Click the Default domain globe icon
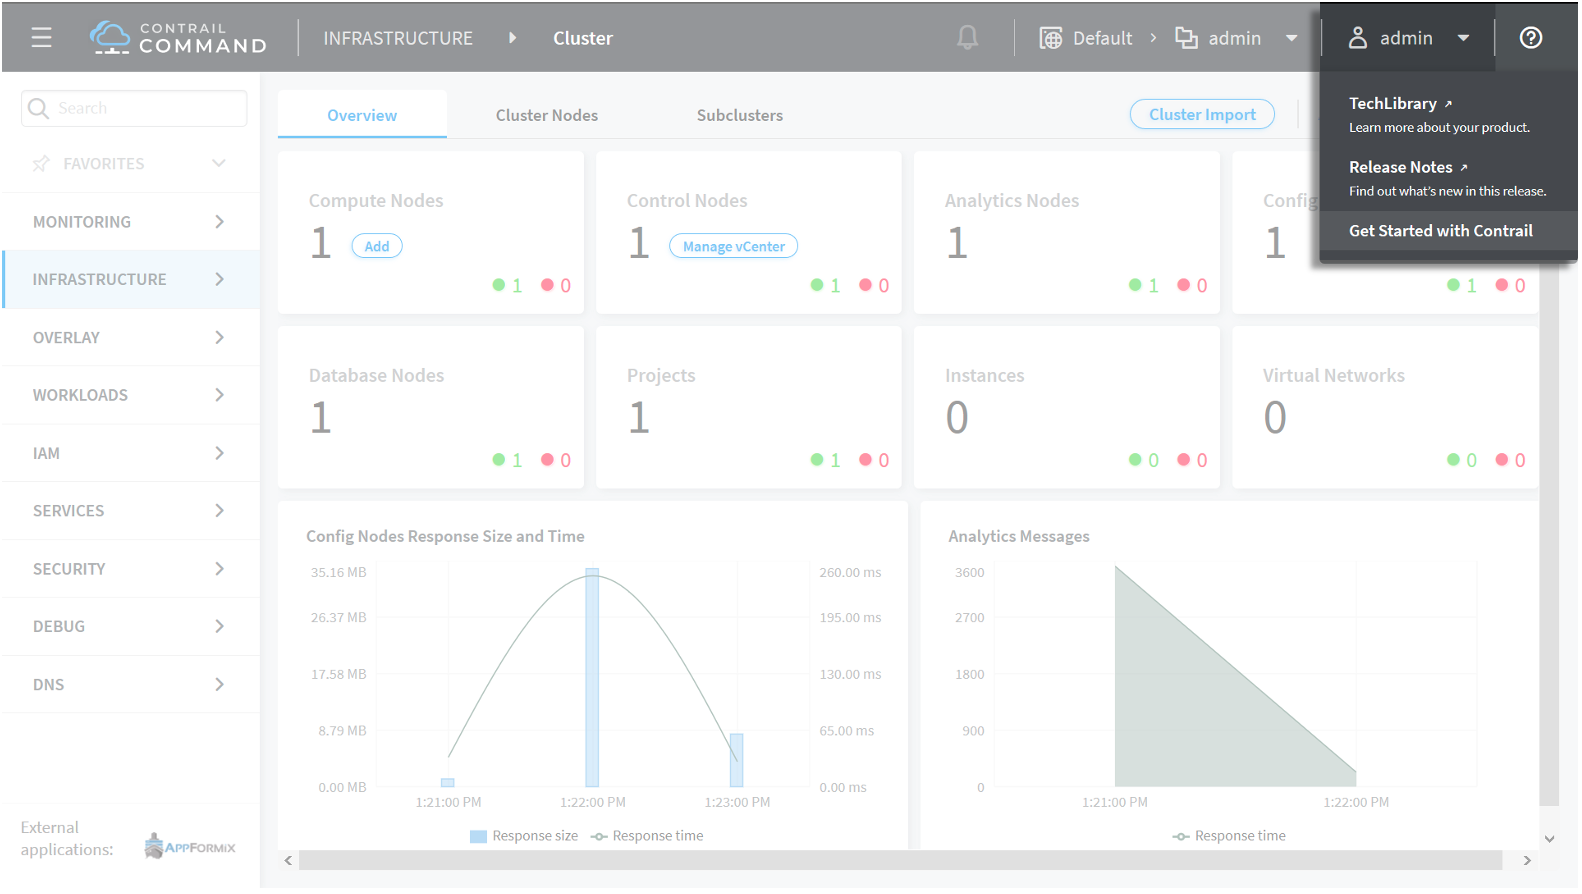 point(1050,38)
